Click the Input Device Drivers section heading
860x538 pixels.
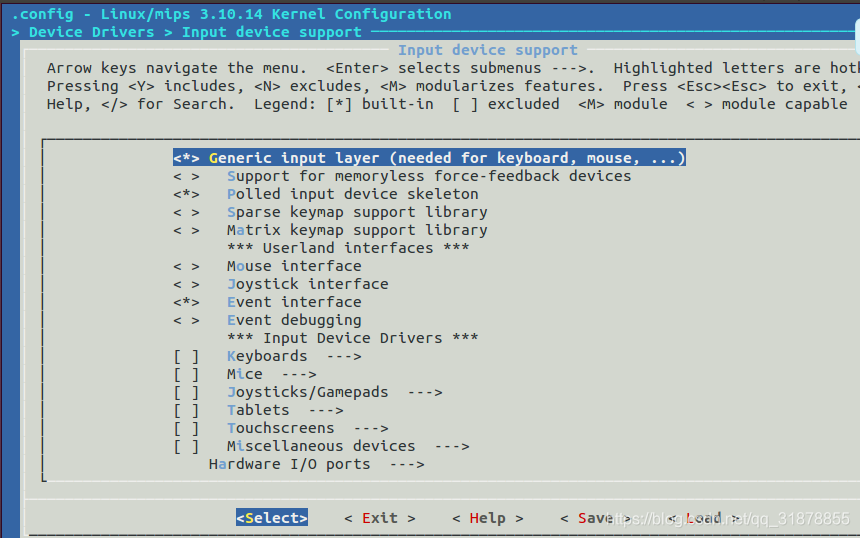(353, 338)
